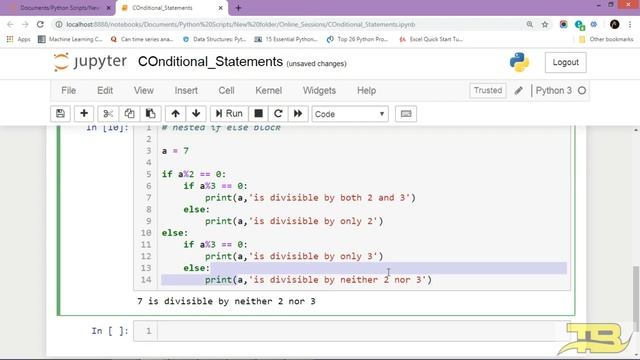
Task: Open the Kernel menu
Action: [269, 91]
